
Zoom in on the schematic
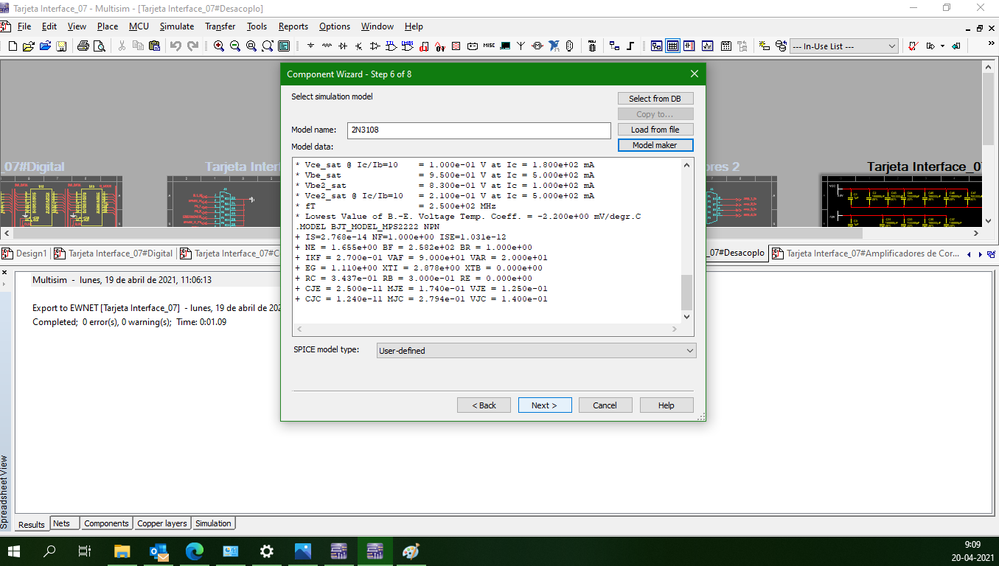click(219, 46)
